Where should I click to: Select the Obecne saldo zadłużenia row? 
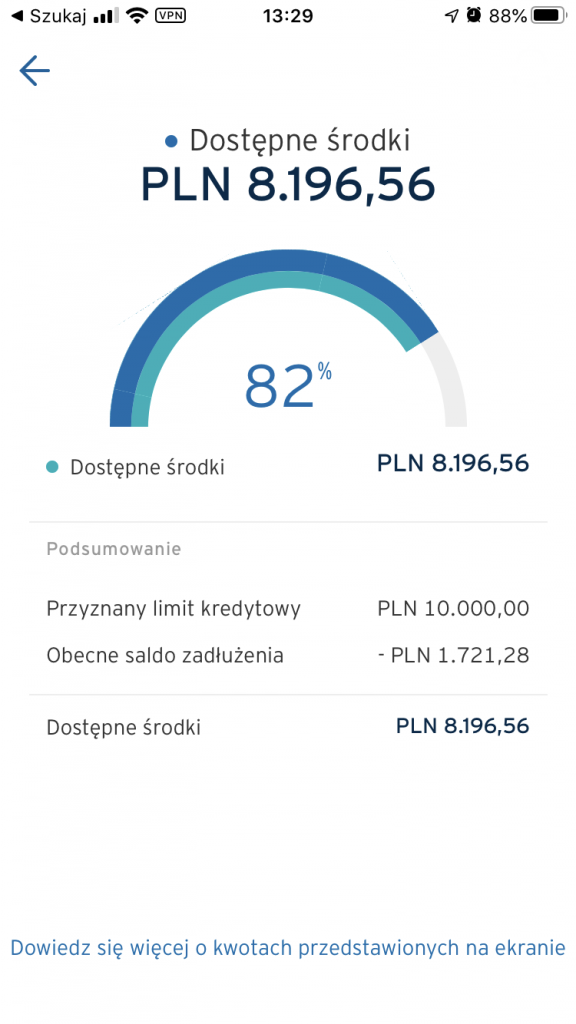288,655
